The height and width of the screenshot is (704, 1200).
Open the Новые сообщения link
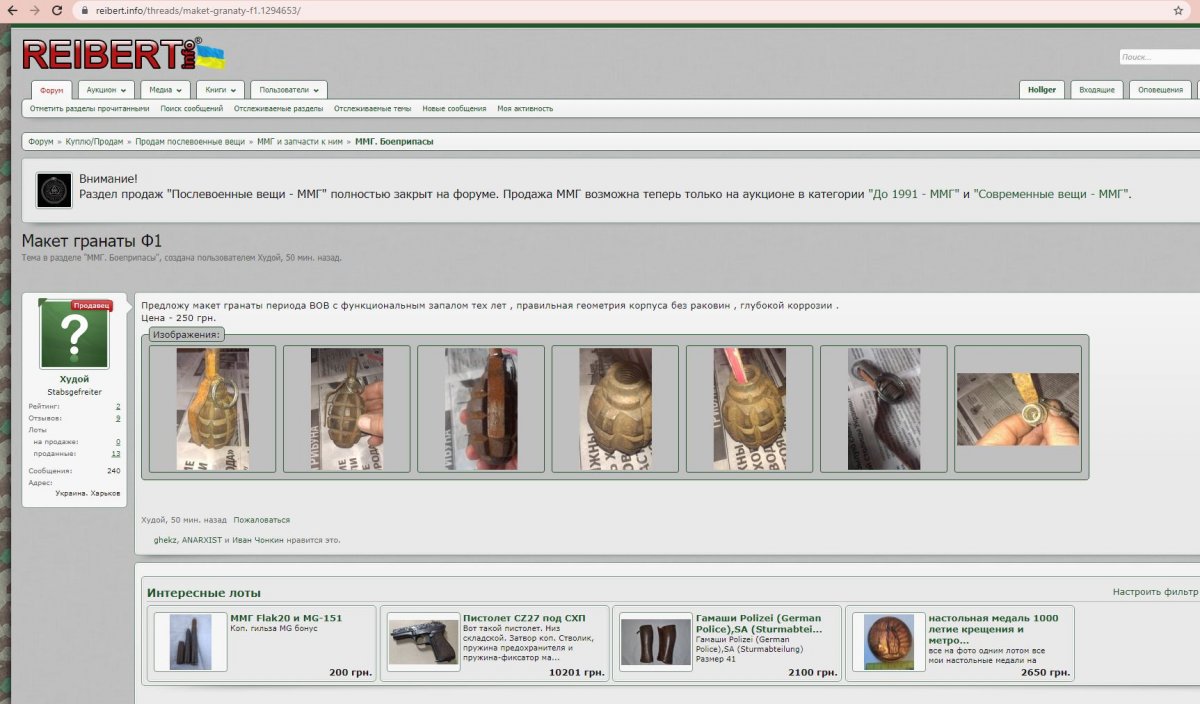[454, 108]
